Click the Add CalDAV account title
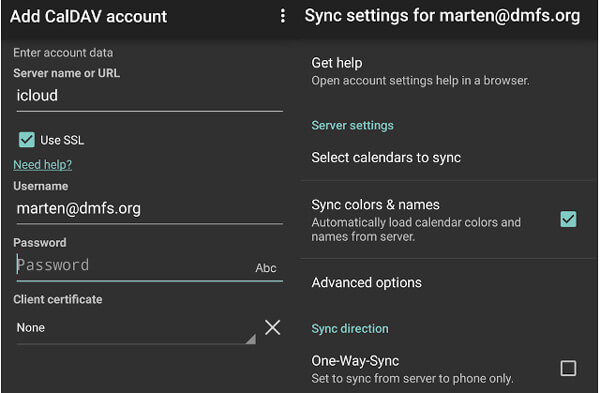 (x=88, y=16)
